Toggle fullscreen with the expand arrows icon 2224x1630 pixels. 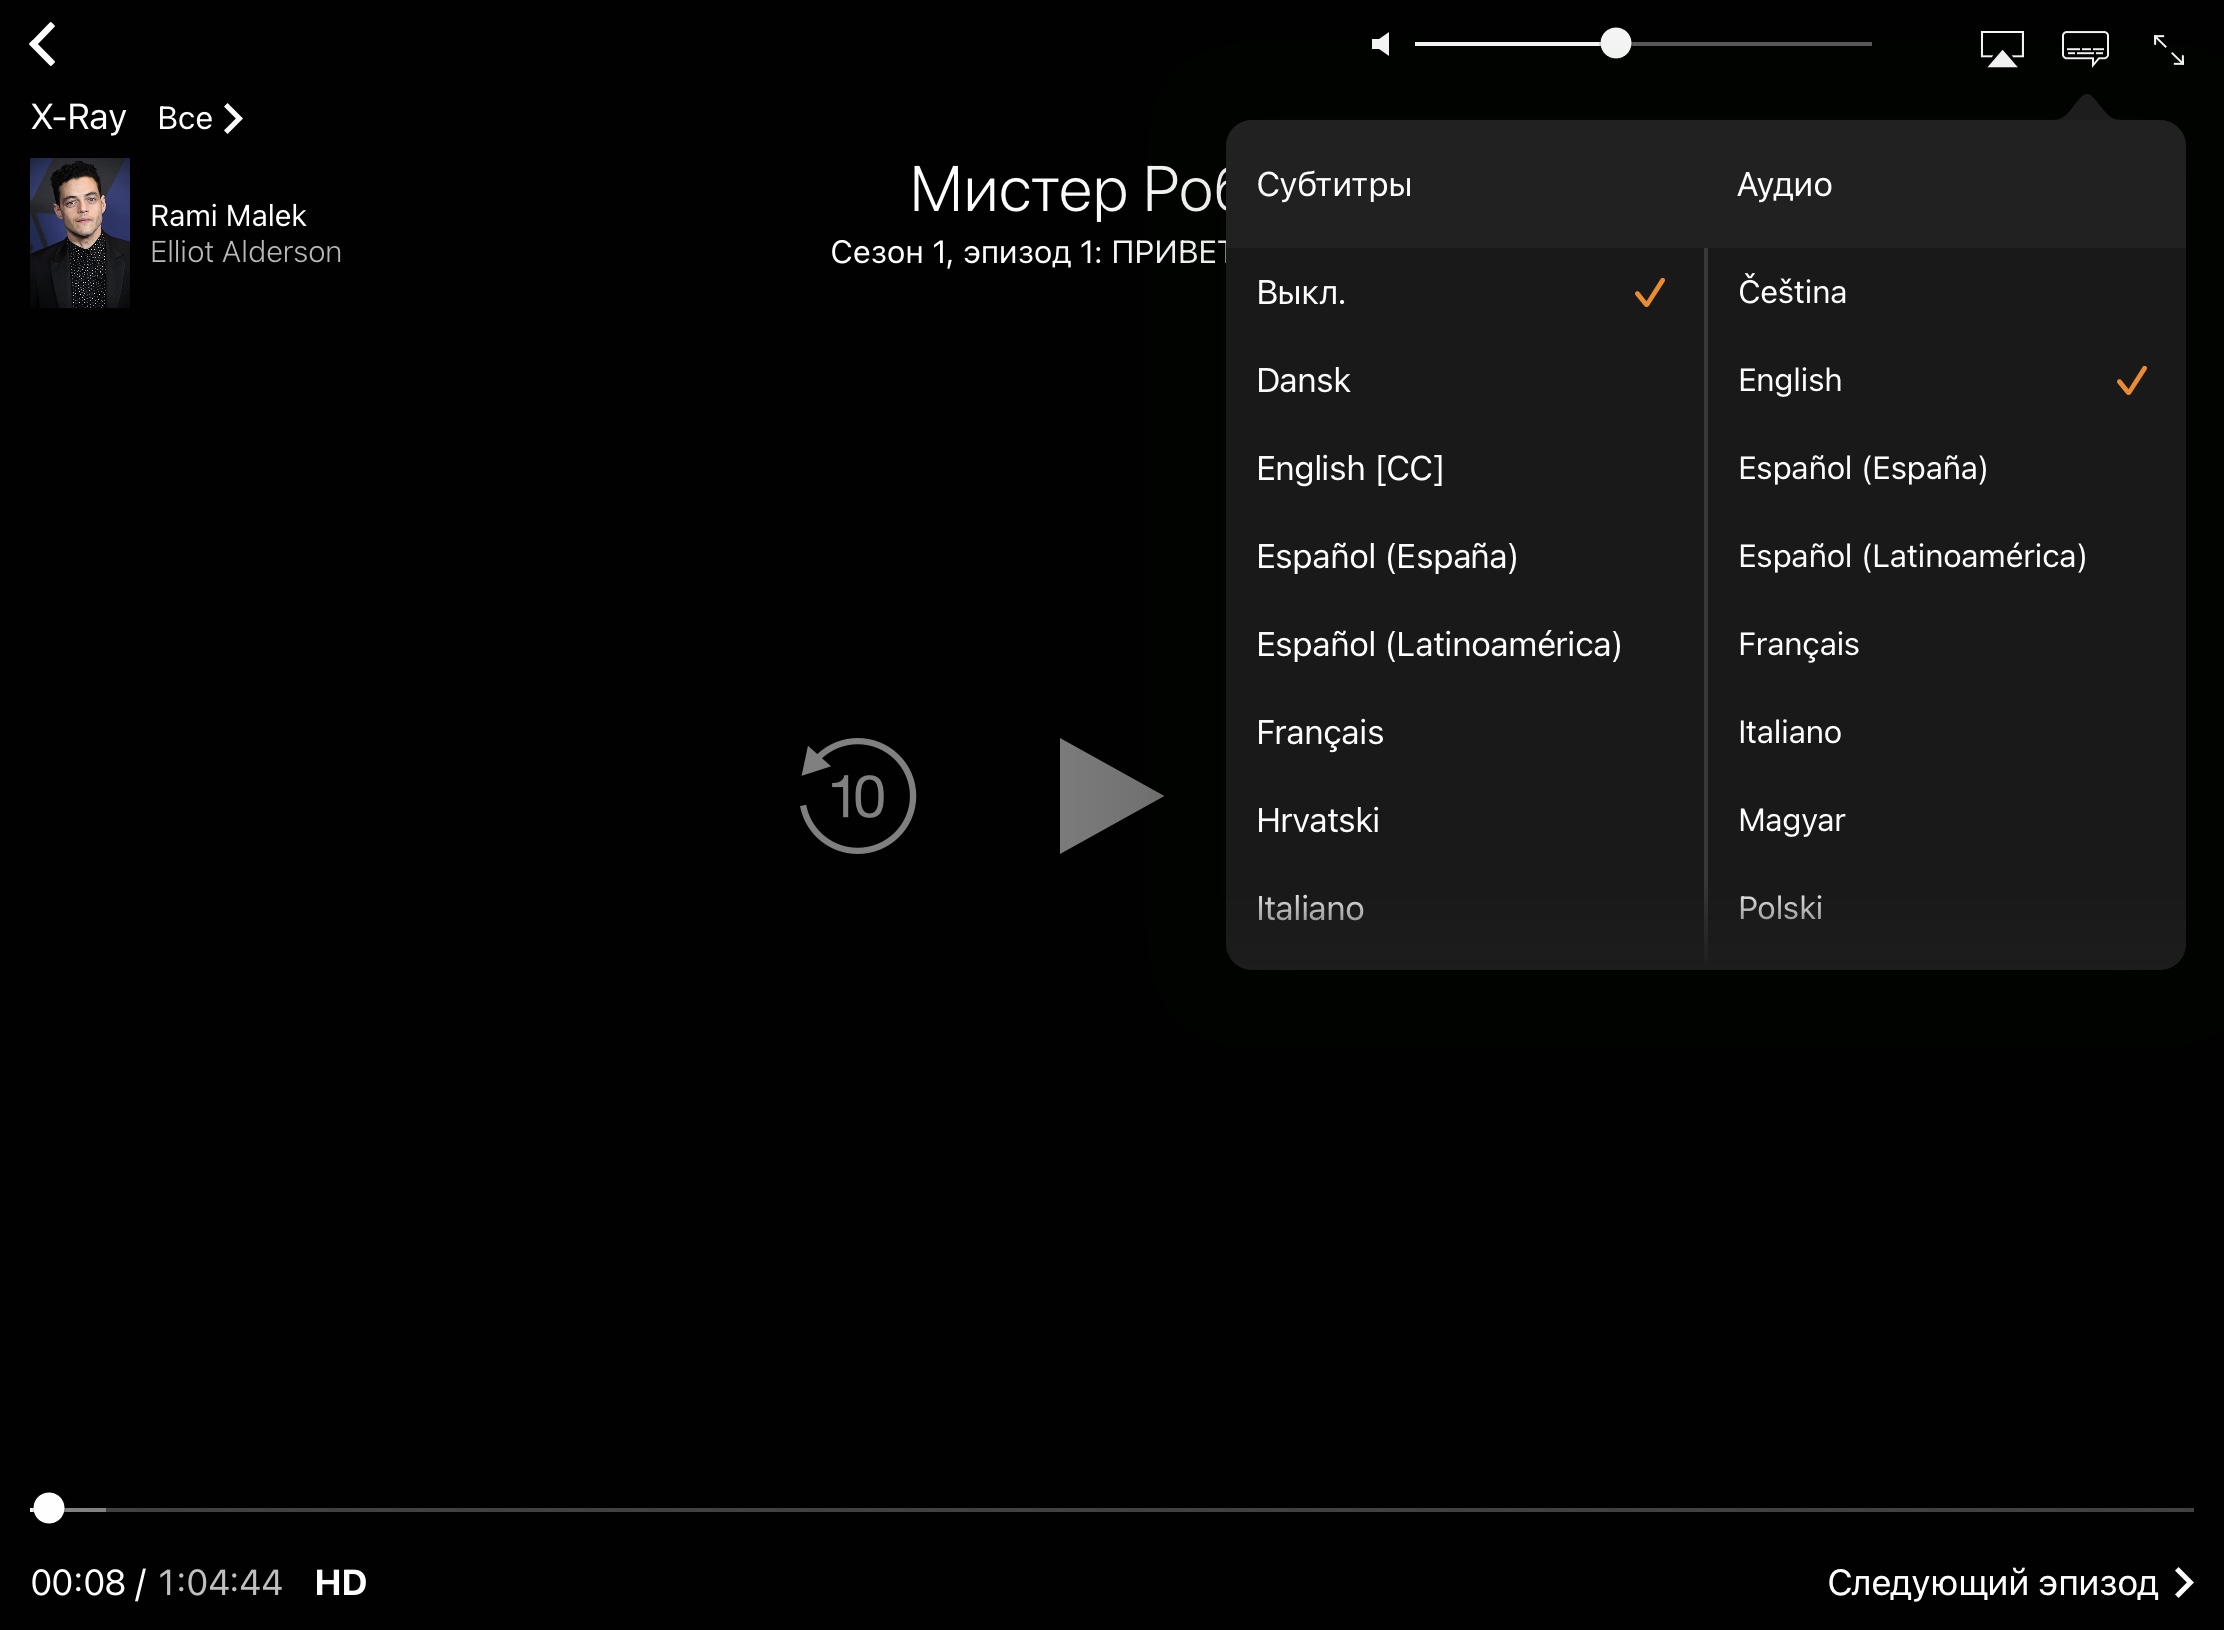2168,49
